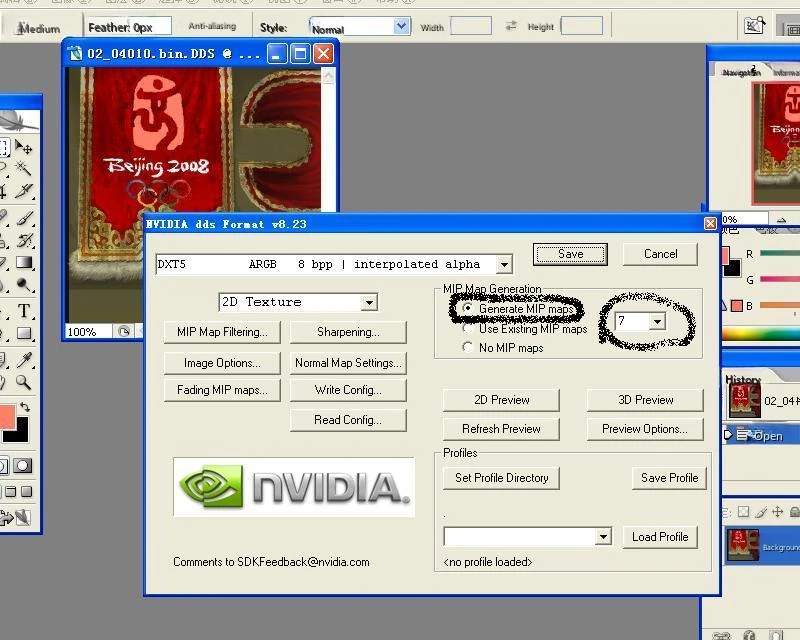Switch to the Navigator panel tab

741,72
